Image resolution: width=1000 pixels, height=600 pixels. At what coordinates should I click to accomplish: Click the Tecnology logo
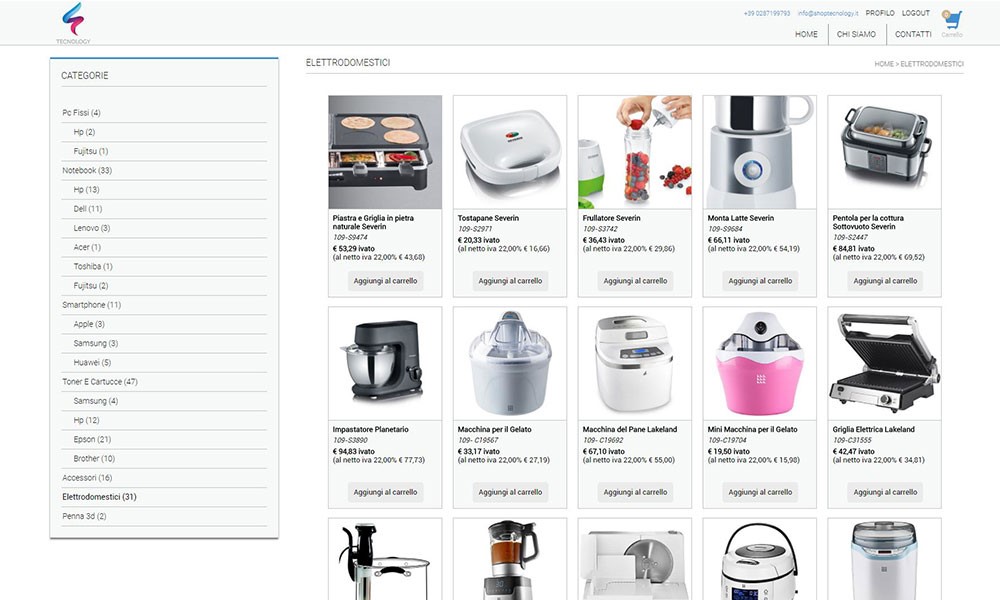point(73,23)
